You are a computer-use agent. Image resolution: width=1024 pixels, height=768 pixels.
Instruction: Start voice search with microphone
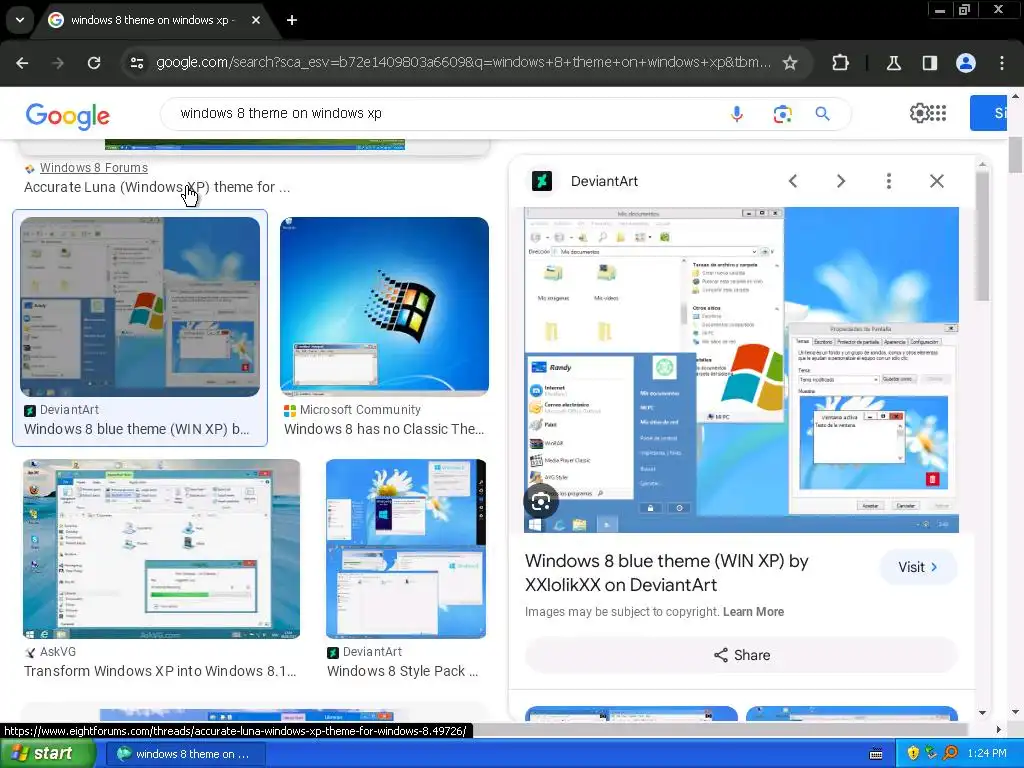tap(737, 114)
